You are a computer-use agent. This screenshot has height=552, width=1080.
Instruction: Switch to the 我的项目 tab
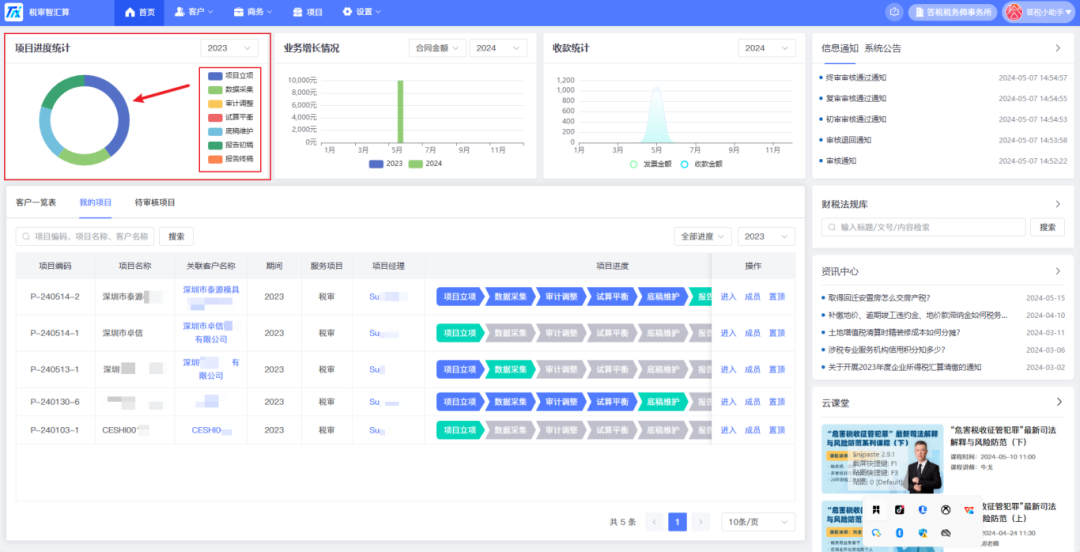pos(96,203)
